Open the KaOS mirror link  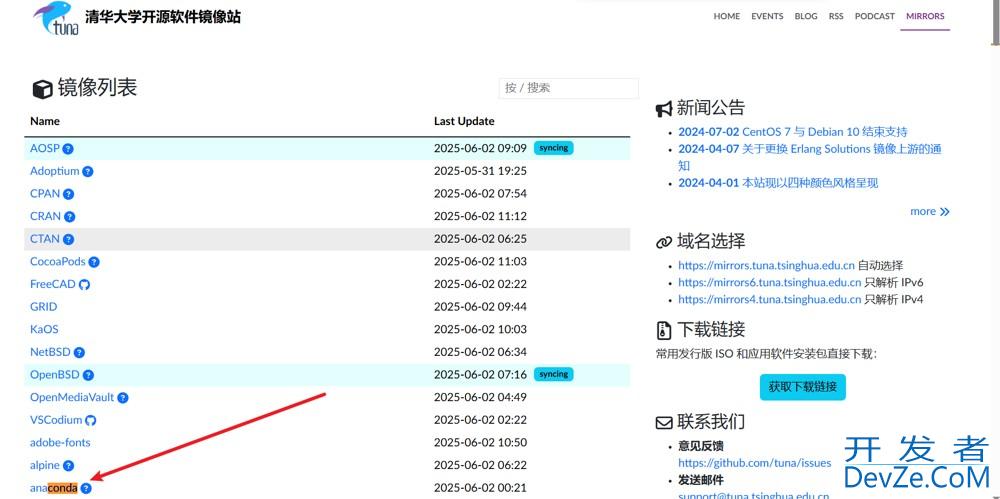[x=44, y=329]
